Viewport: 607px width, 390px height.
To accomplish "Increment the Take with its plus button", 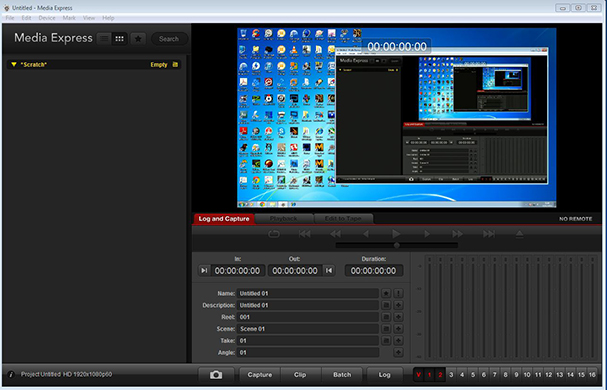I will click(398, 340).
